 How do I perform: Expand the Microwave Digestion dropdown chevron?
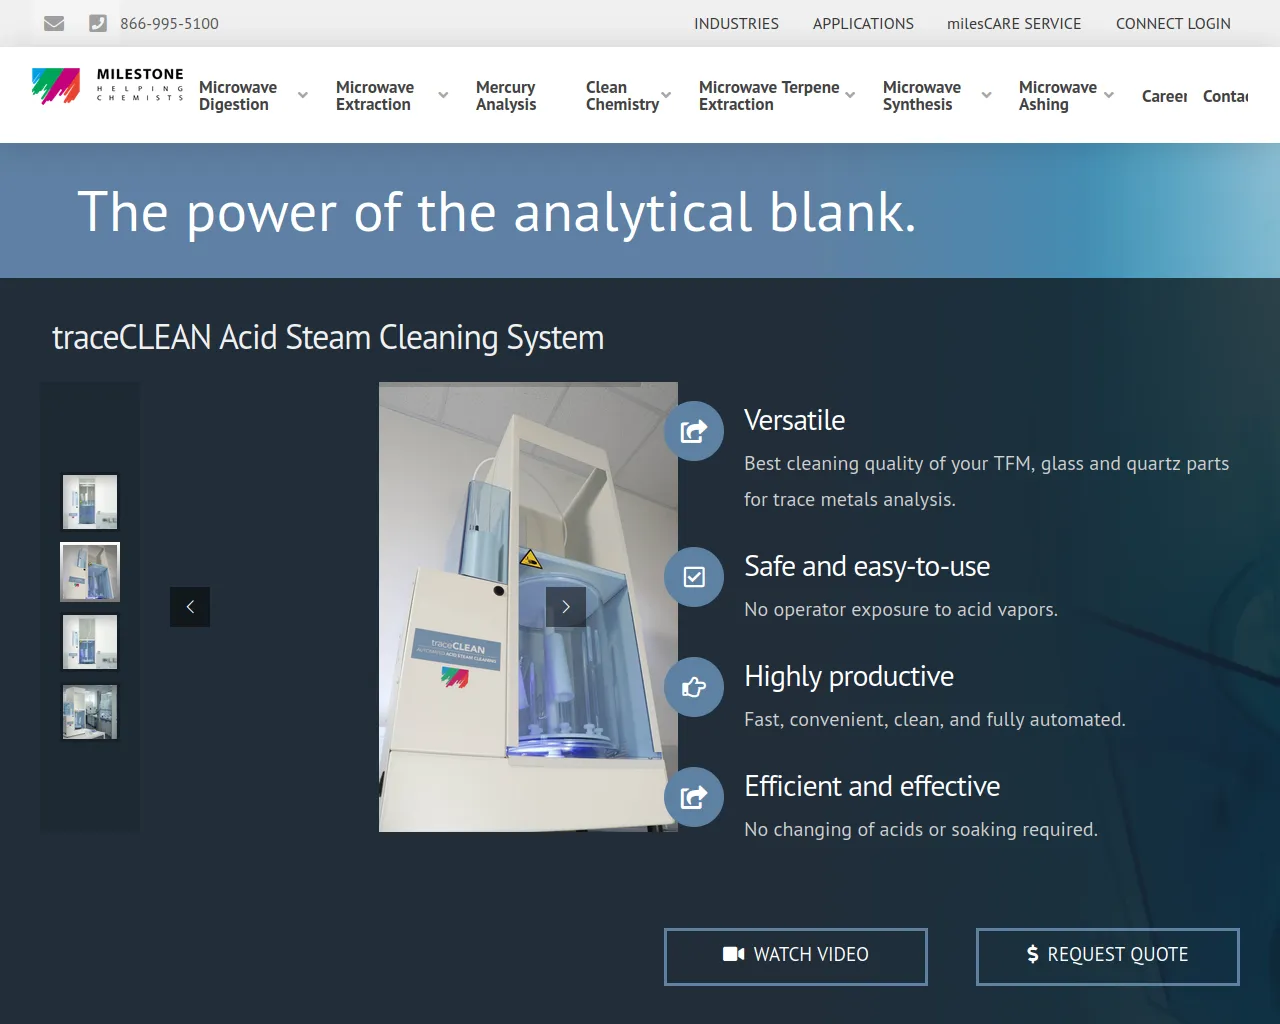(303, 96)
